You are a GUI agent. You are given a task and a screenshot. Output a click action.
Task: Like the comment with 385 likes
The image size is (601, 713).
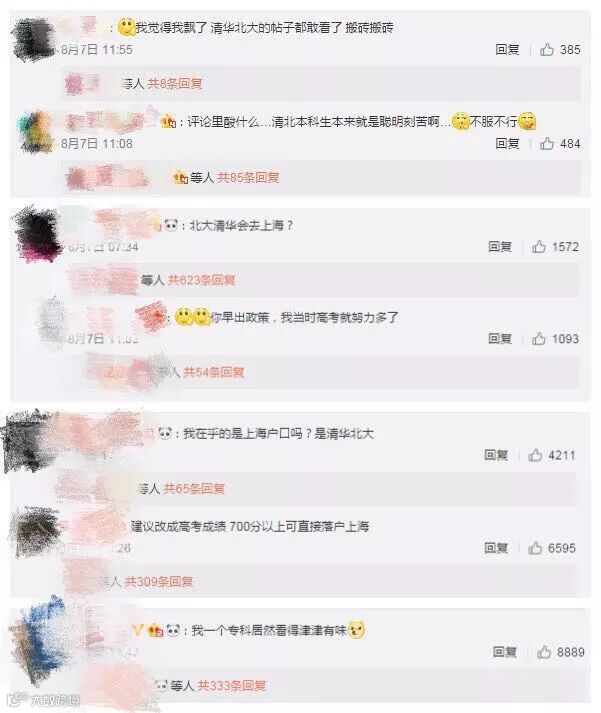click(546, 49)
